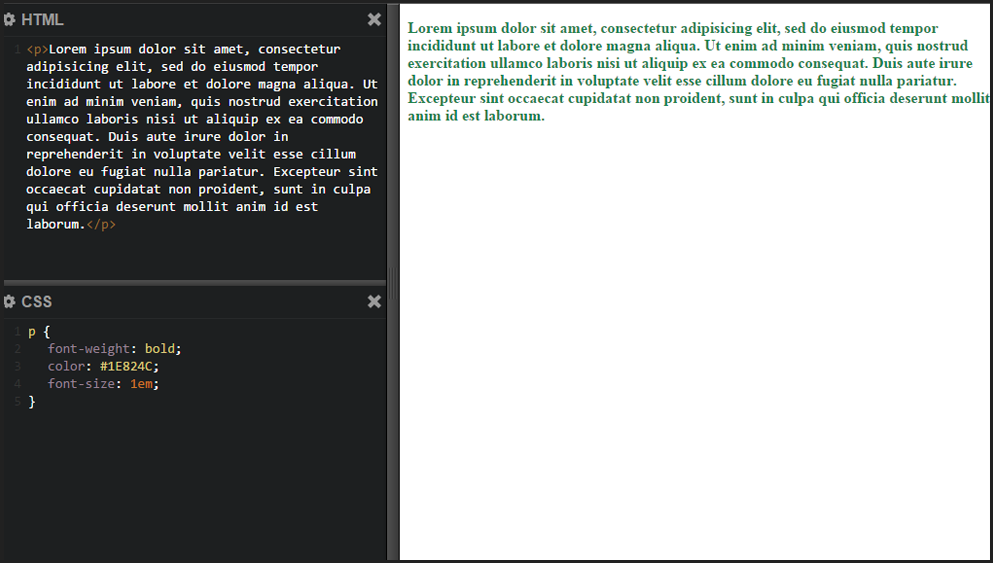
Task: Open the CSS panel settings gear
Action: tap(10, 301)
